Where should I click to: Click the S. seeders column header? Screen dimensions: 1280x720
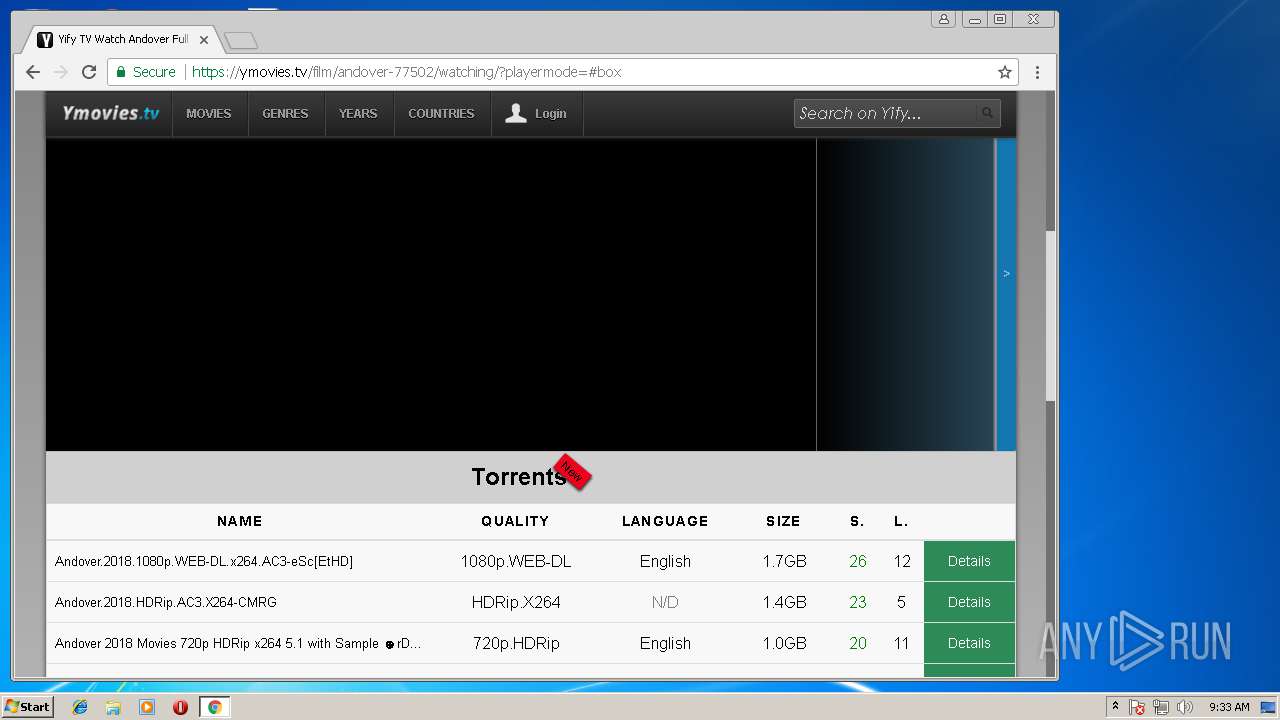click(x=857, y=521)
